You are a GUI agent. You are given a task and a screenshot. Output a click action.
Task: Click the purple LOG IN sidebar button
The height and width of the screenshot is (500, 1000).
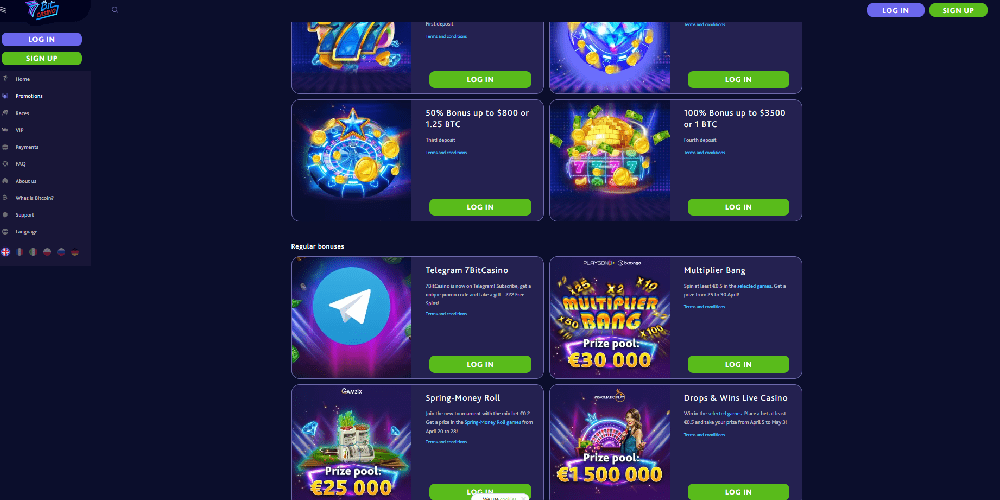click(x=42, y=40)
